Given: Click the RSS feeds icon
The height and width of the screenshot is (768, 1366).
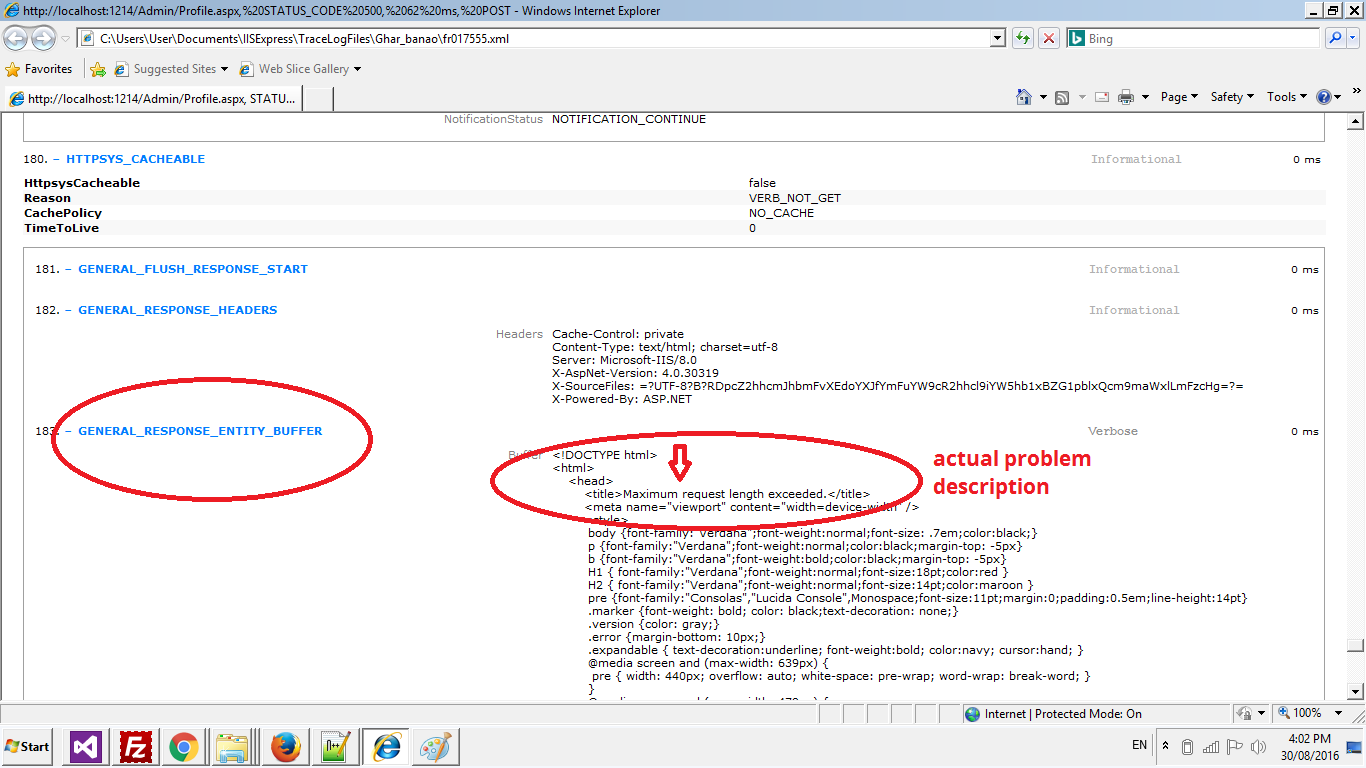Looking at the screenshot, I should point(1062,97).
